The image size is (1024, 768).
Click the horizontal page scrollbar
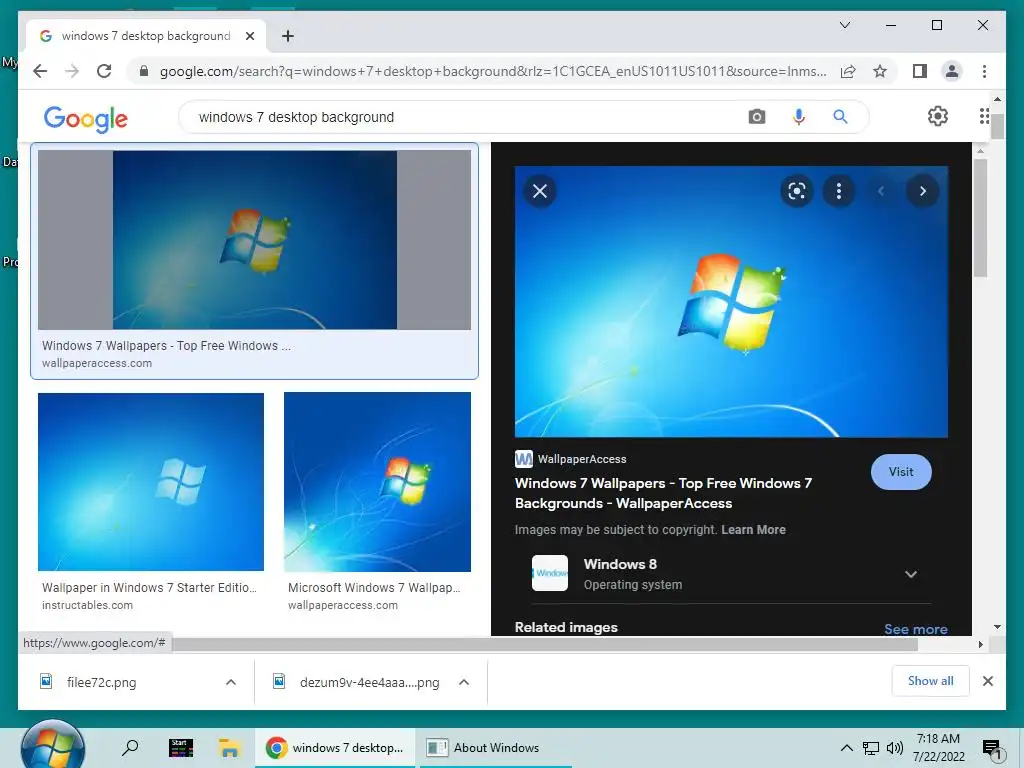(545, 645)
